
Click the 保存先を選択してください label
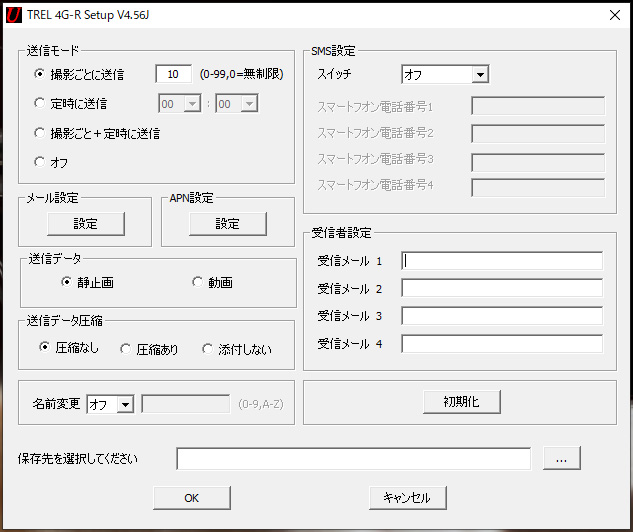coord(78,459)
